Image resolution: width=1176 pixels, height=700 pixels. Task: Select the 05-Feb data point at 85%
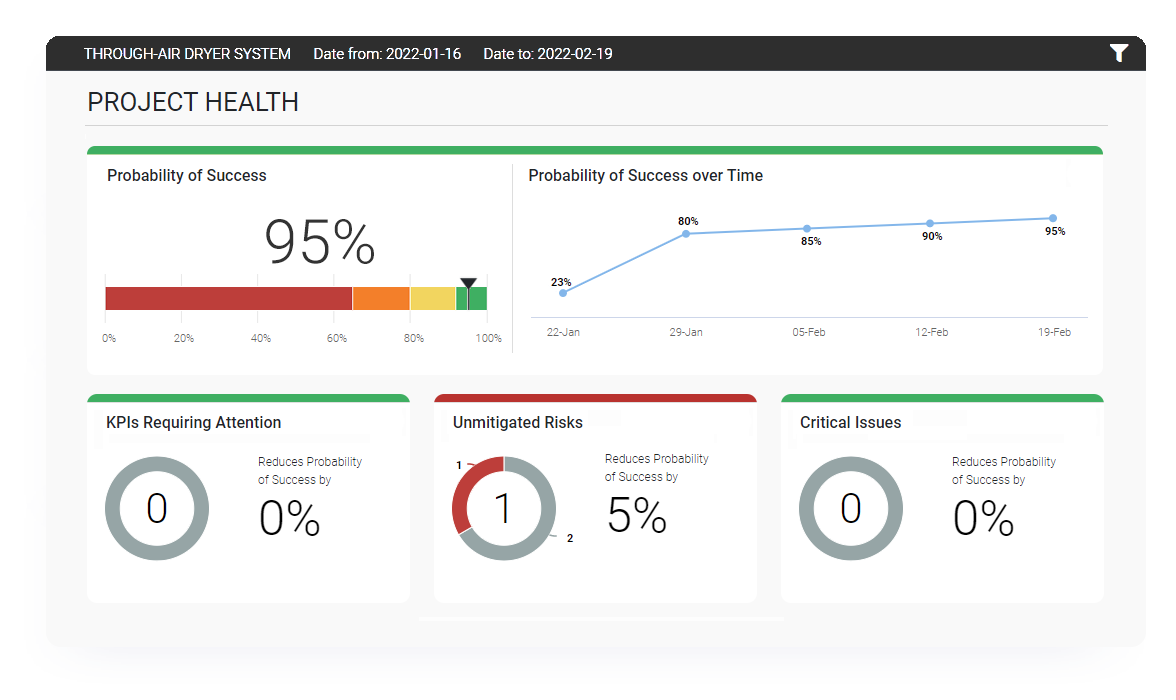pyautogui.click(x=807, y=229)
